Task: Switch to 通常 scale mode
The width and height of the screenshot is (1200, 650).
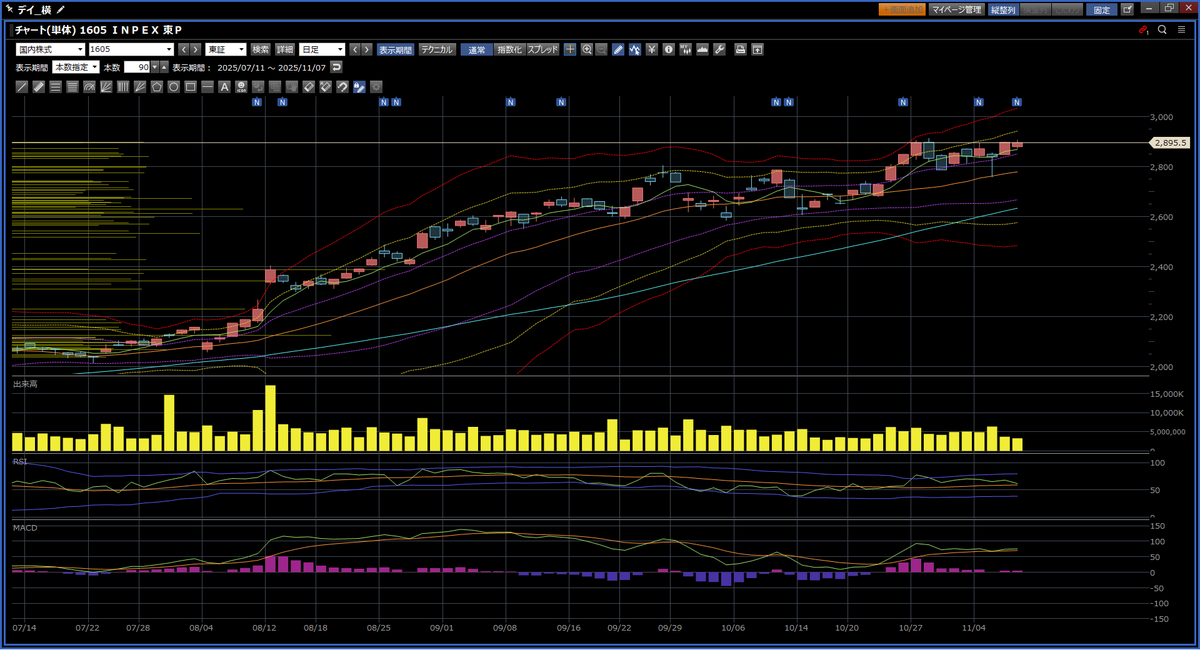Action: [x=477, y=49]
